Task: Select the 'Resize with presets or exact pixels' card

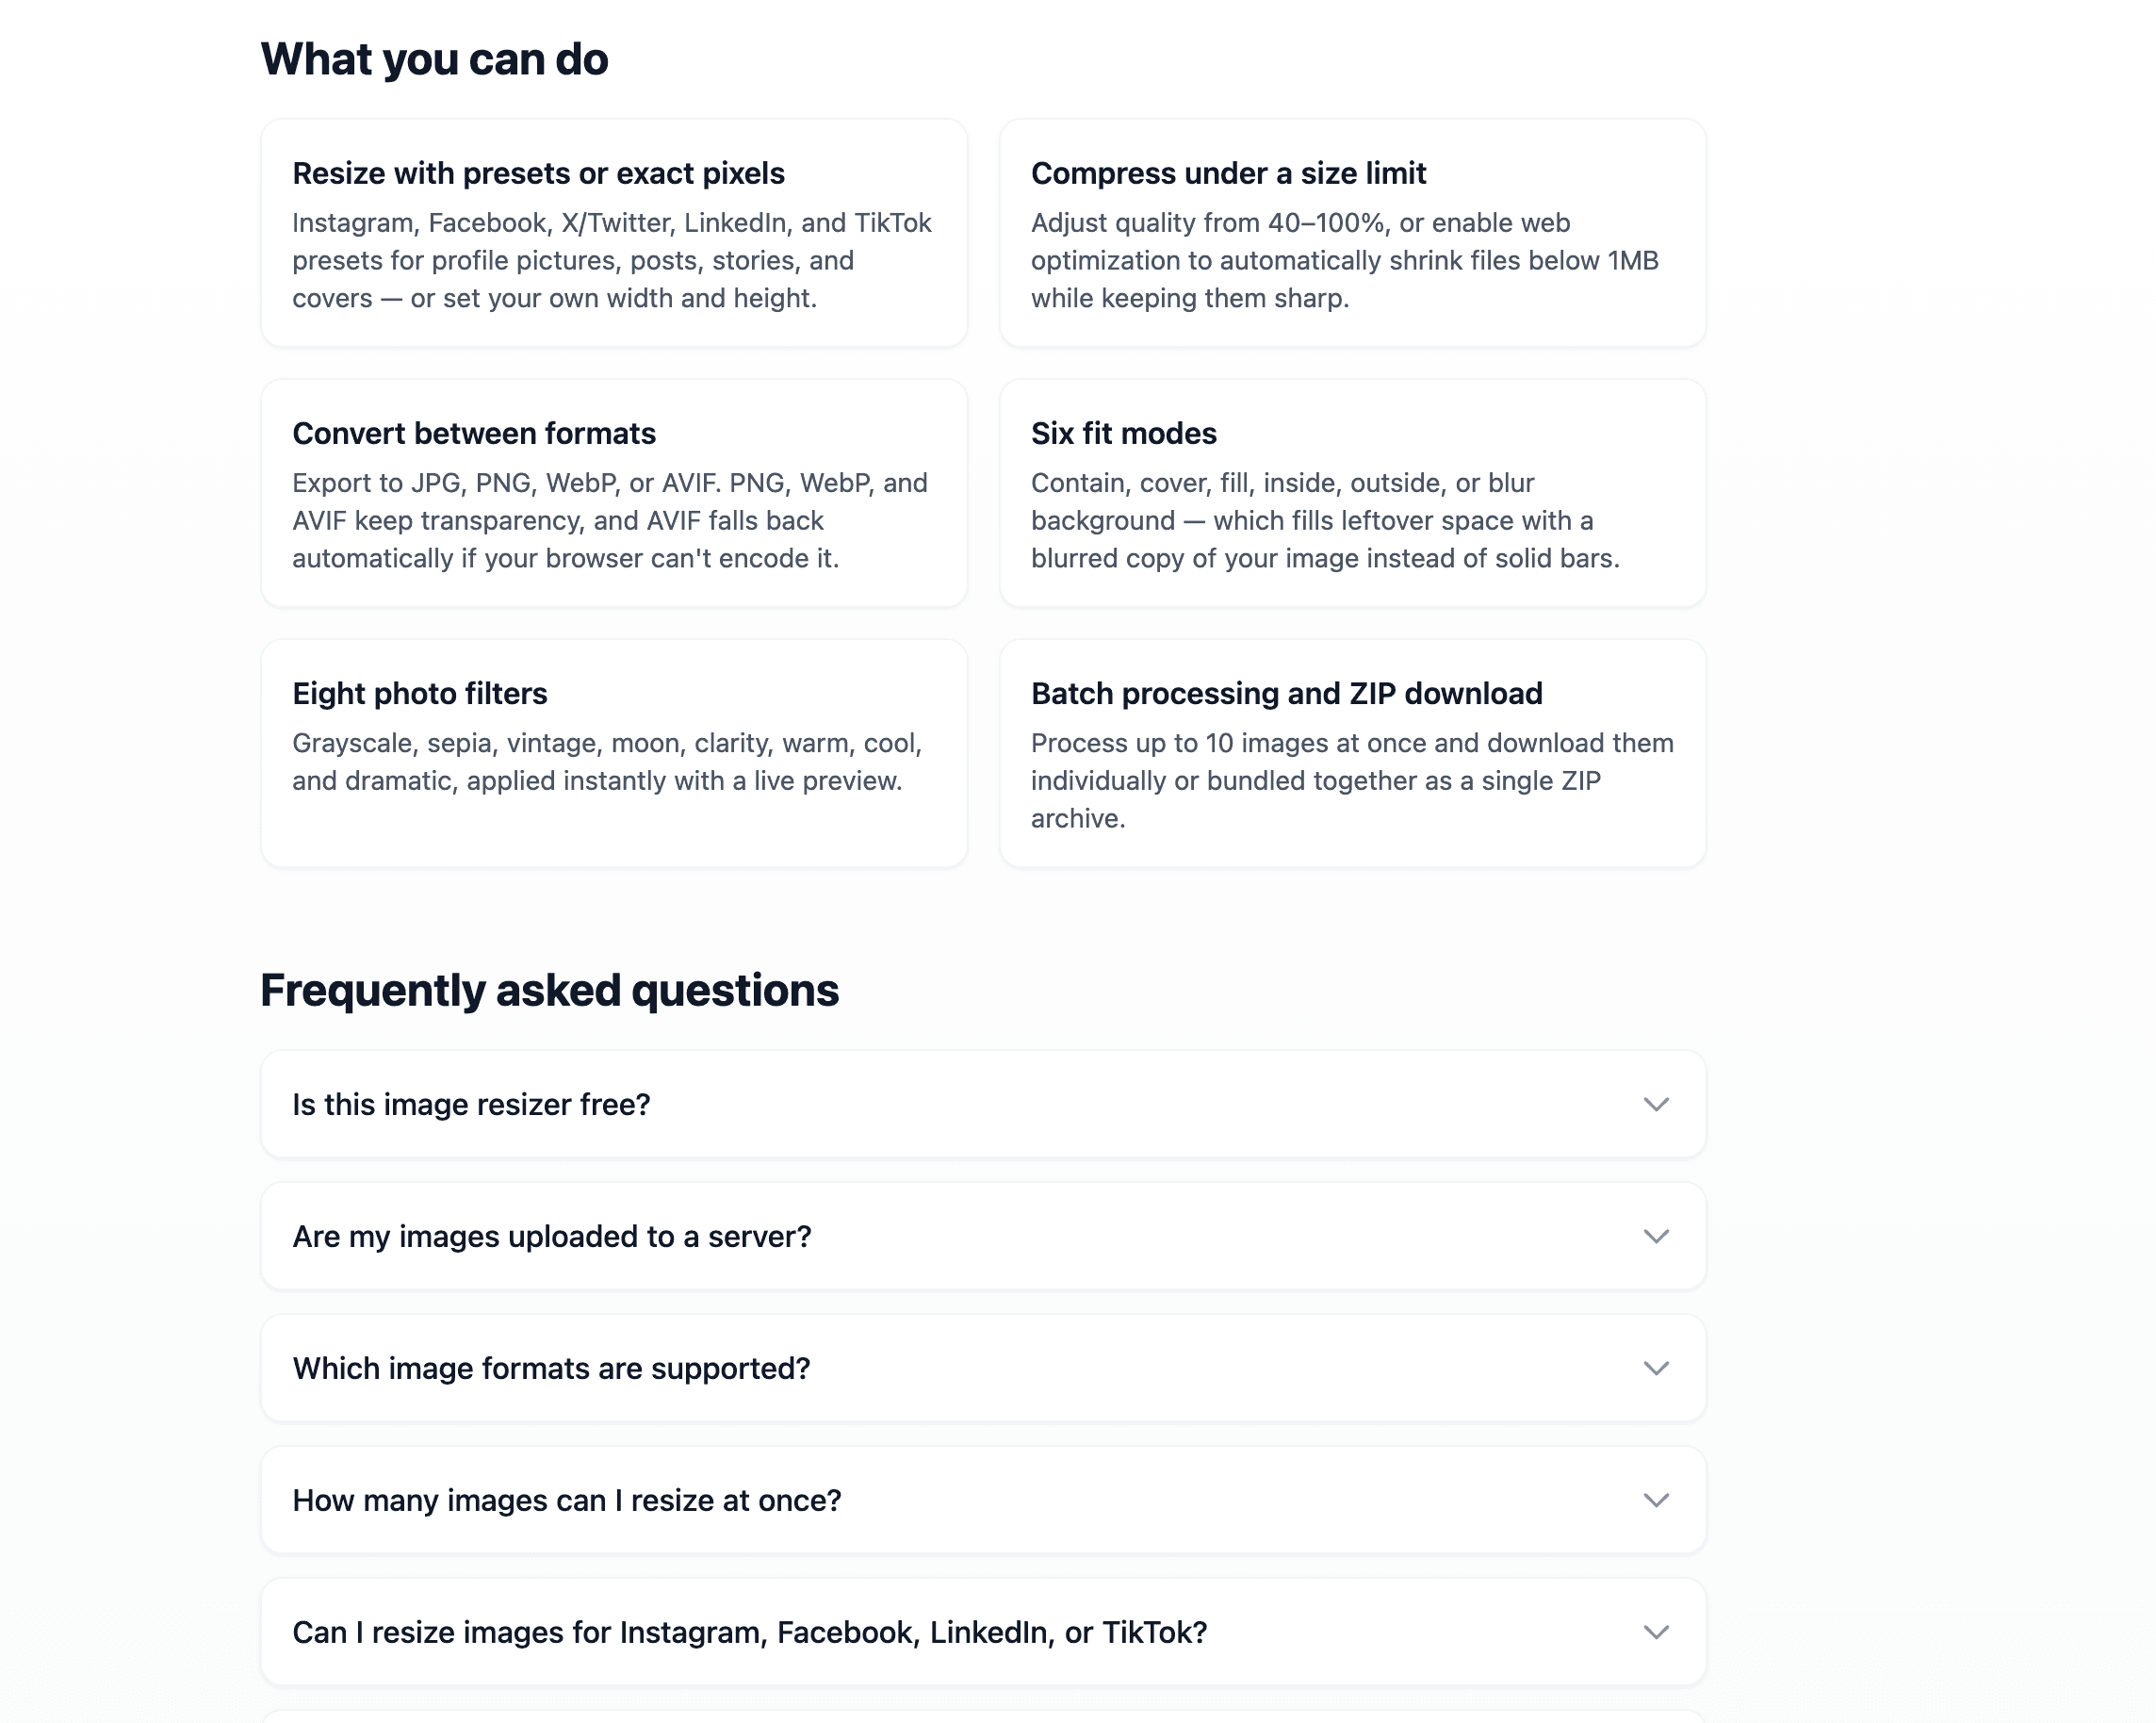Action: [x=614, y=233]
